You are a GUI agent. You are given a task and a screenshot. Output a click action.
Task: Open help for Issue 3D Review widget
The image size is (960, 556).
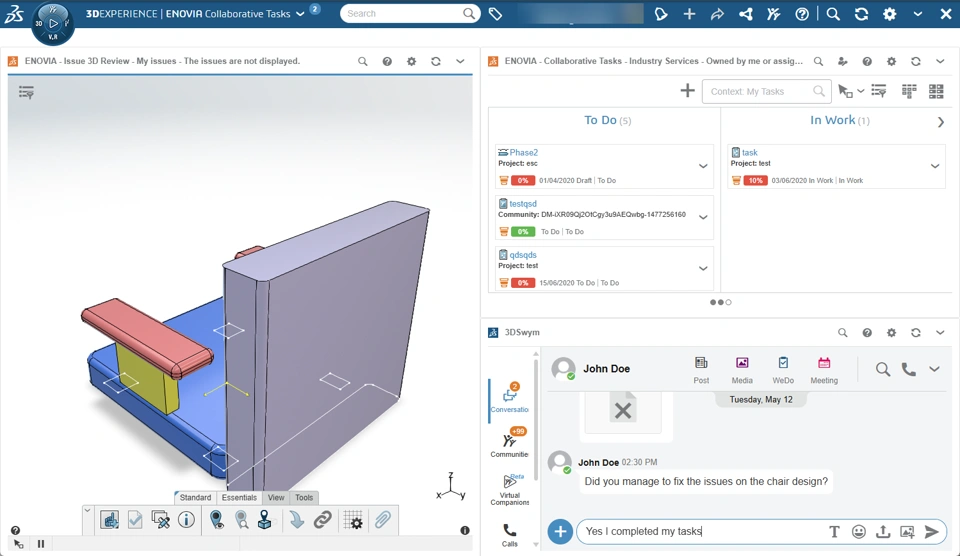pyautogui.click(x=387, y=61)
